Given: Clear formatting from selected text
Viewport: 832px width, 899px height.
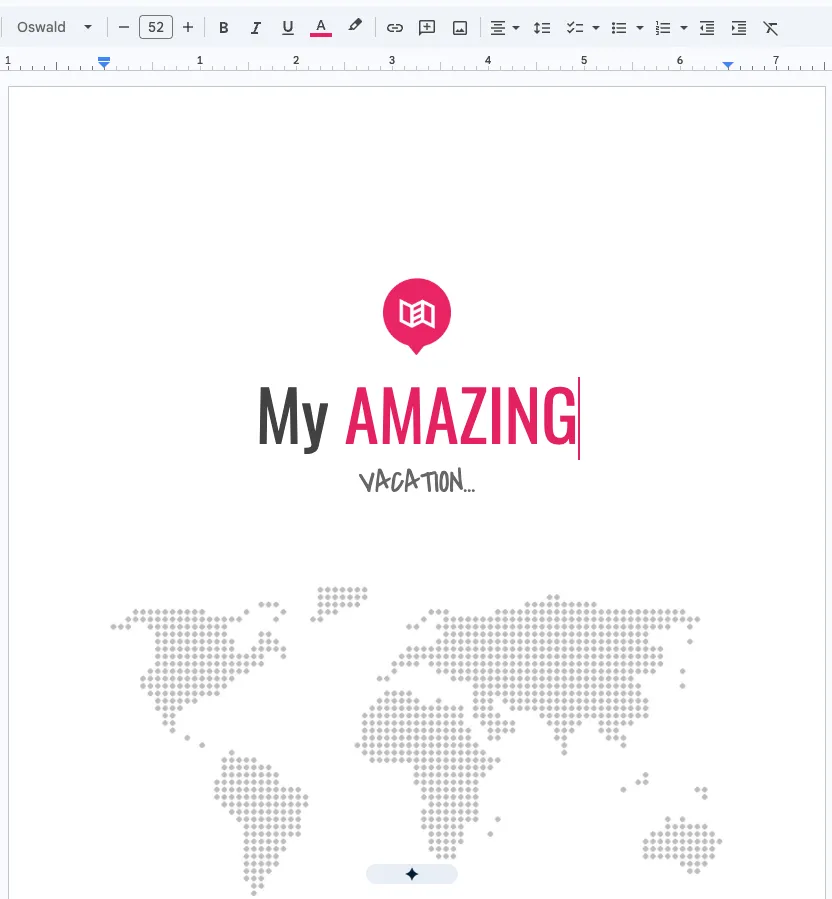Looking at the screenshot, I should pos(771,28).
